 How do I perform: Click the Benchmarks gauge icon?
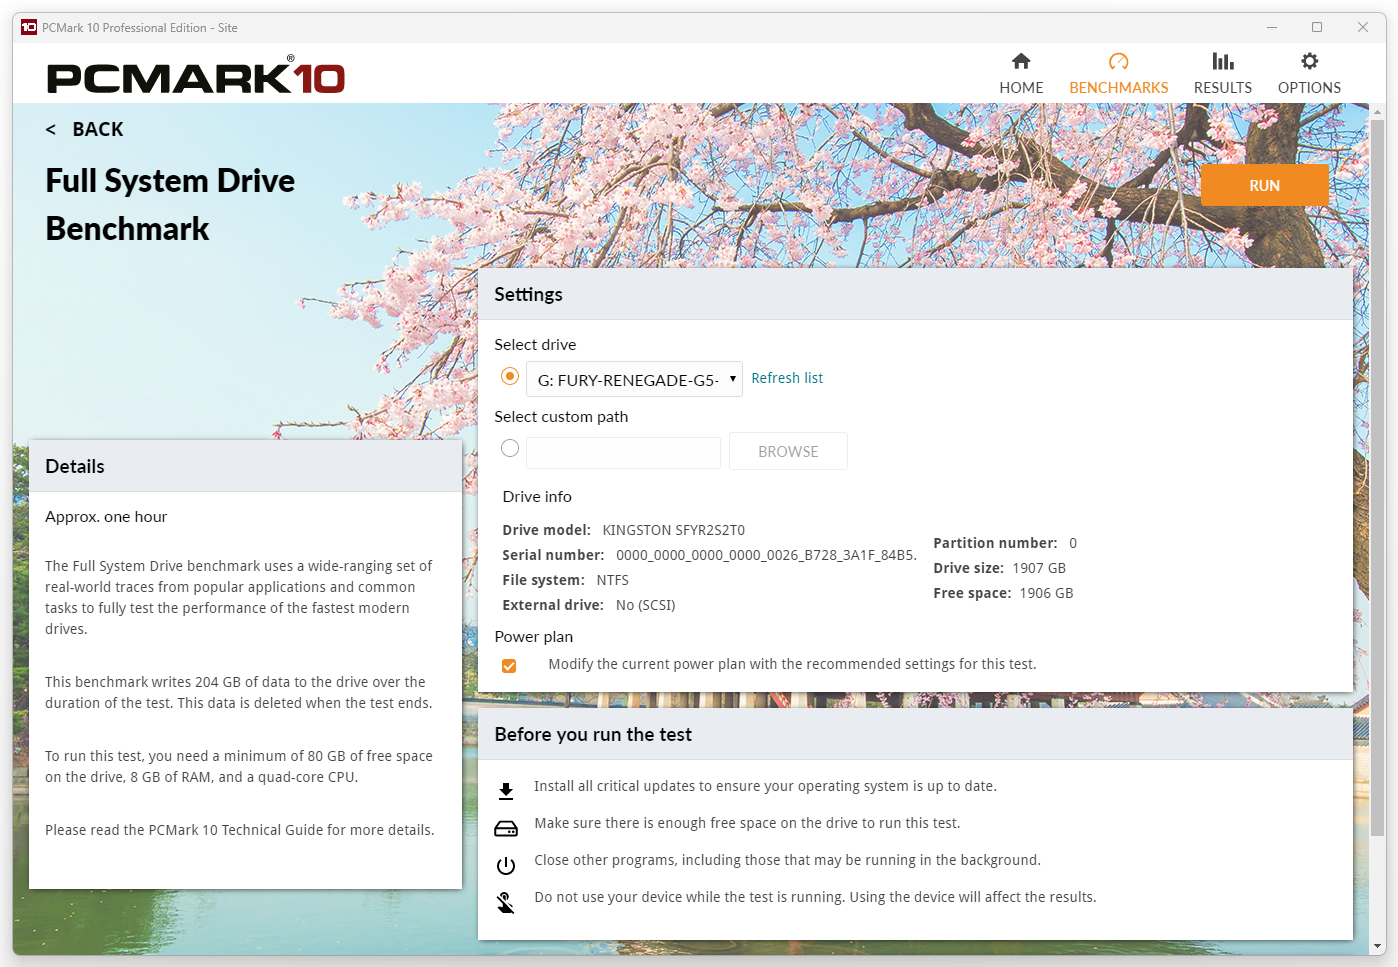[1118, 61]
